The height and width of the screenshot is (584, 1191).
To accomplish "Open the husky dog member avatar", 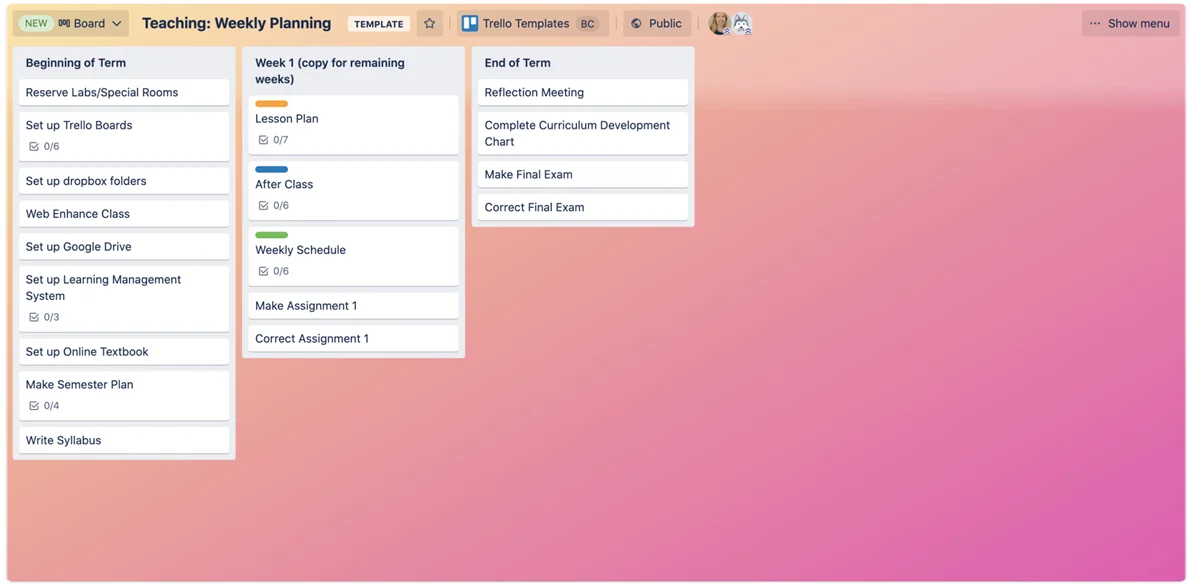I will 741,24.
